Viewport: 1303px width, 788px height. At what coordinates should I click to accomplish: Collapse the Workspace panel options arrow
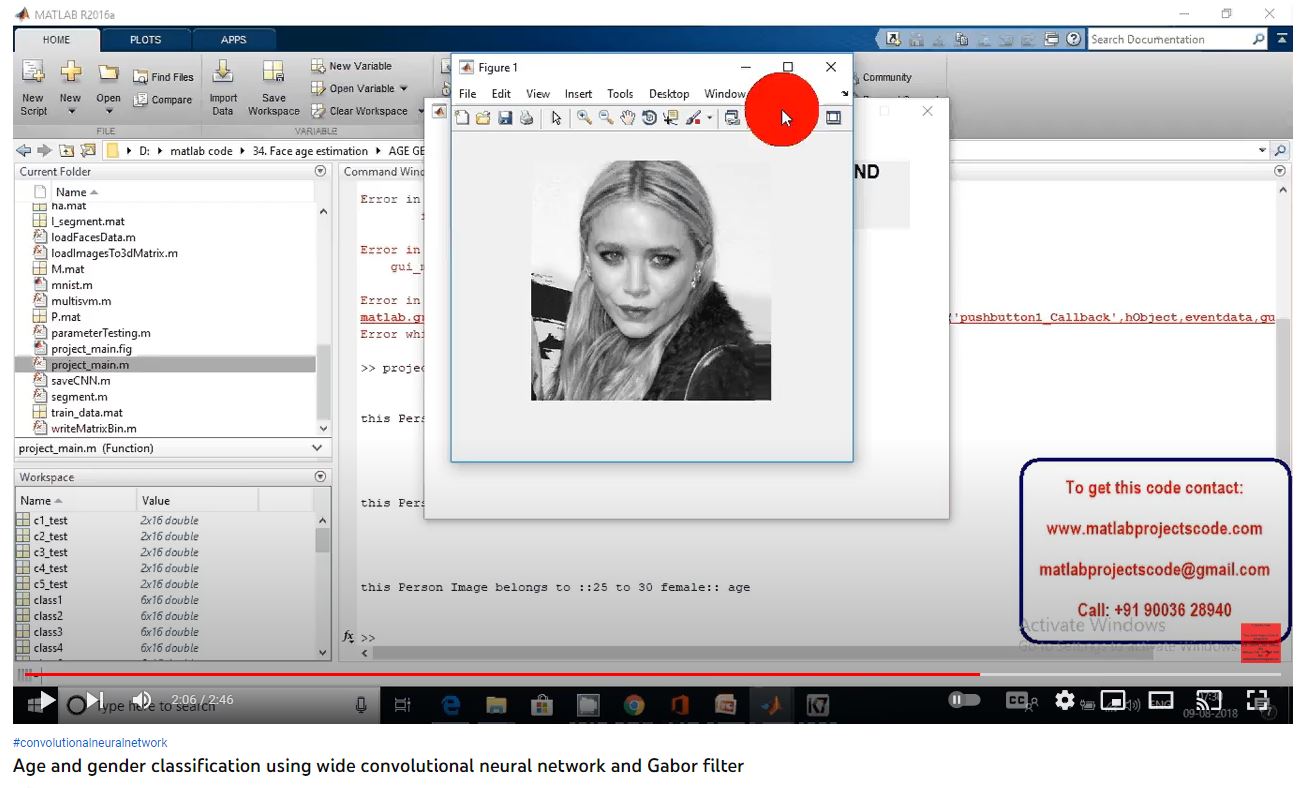point(320,477)
